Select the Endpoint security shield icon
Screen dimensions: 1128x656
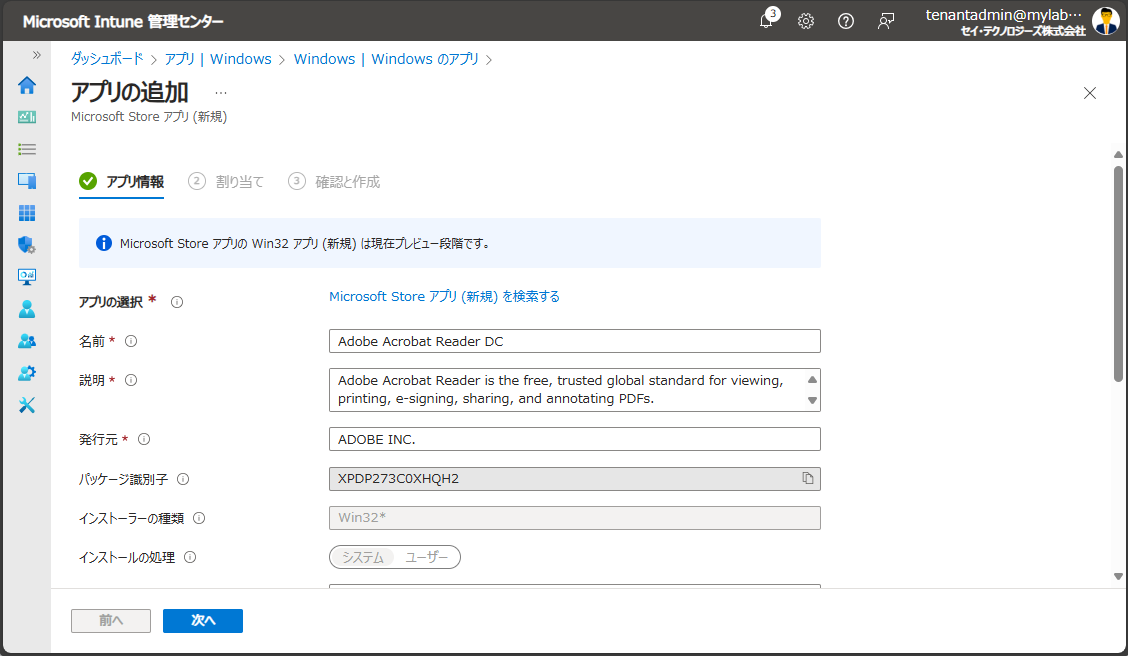tap(27, 245)
